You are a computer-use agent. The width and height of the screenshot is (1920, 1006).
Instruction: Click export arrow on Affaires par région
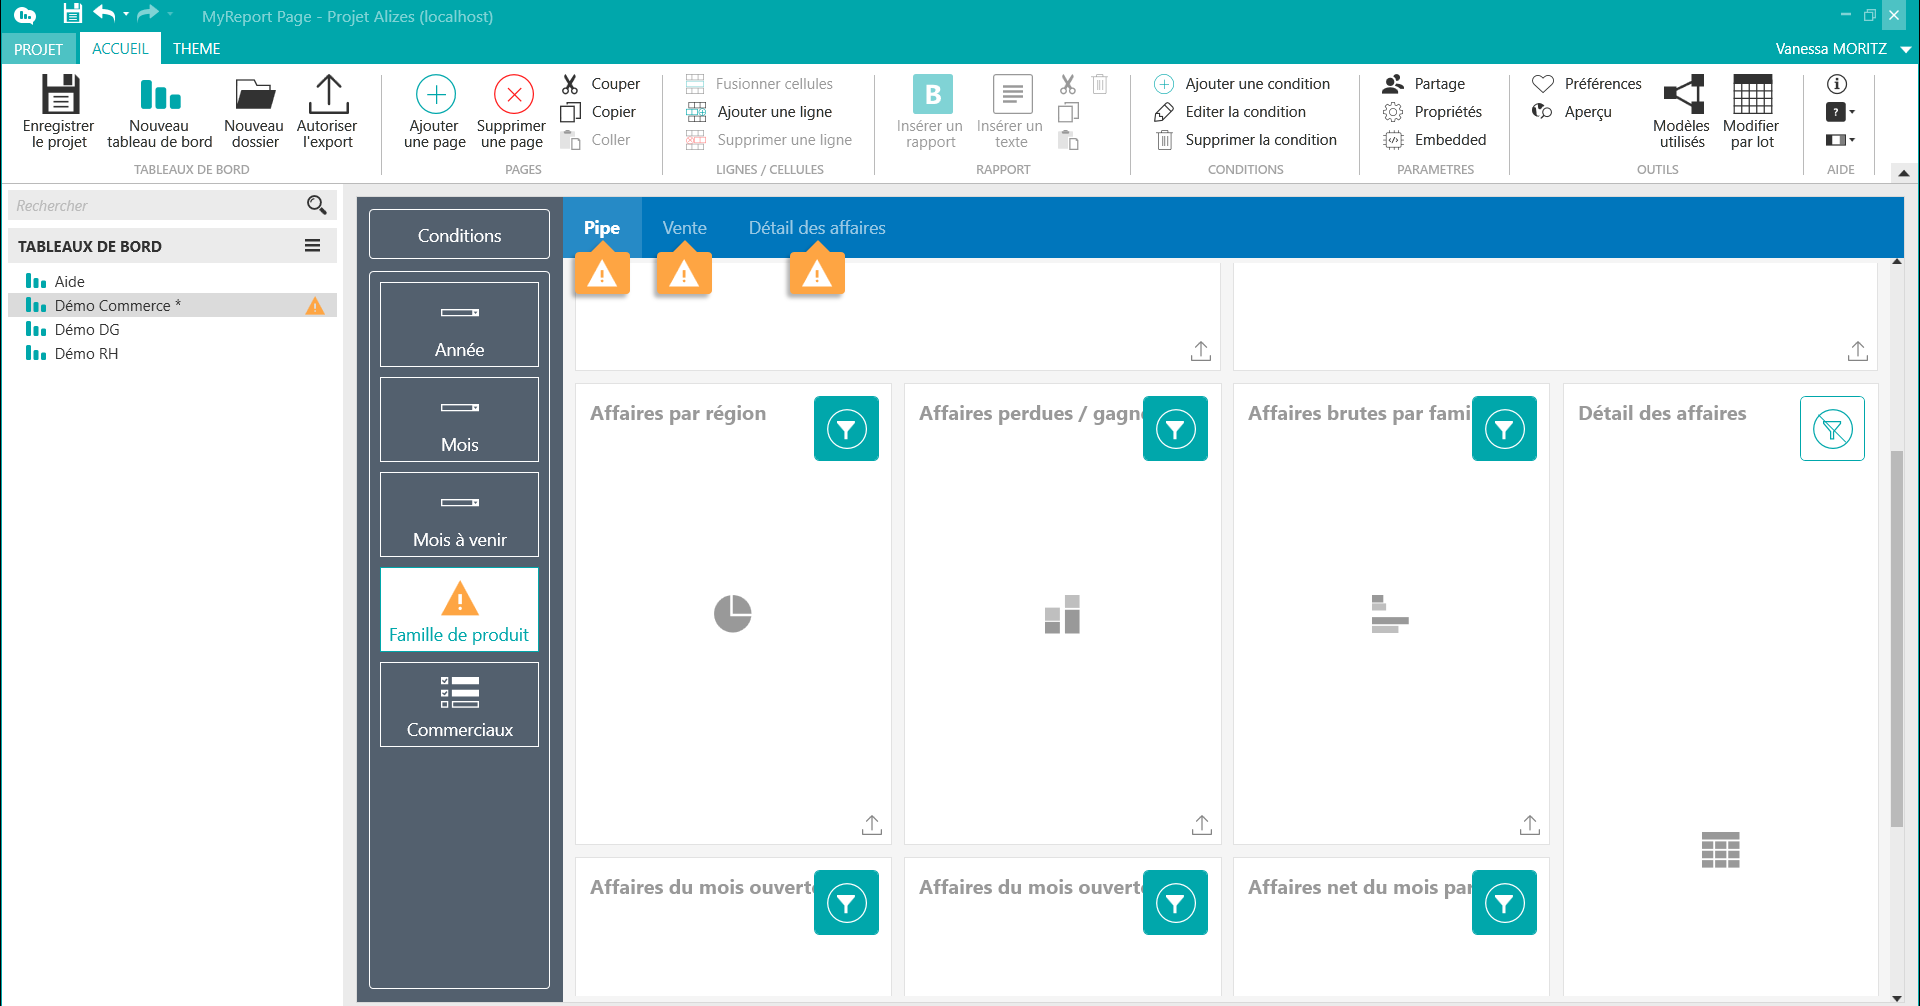click(872, 825)
